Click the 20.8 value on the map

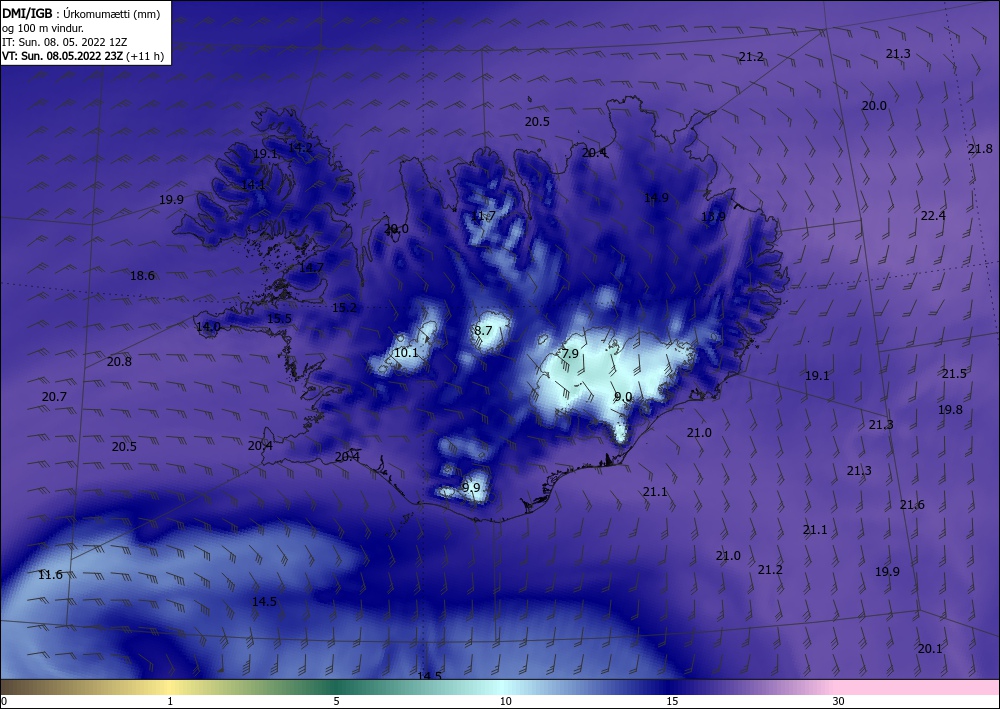119,362
